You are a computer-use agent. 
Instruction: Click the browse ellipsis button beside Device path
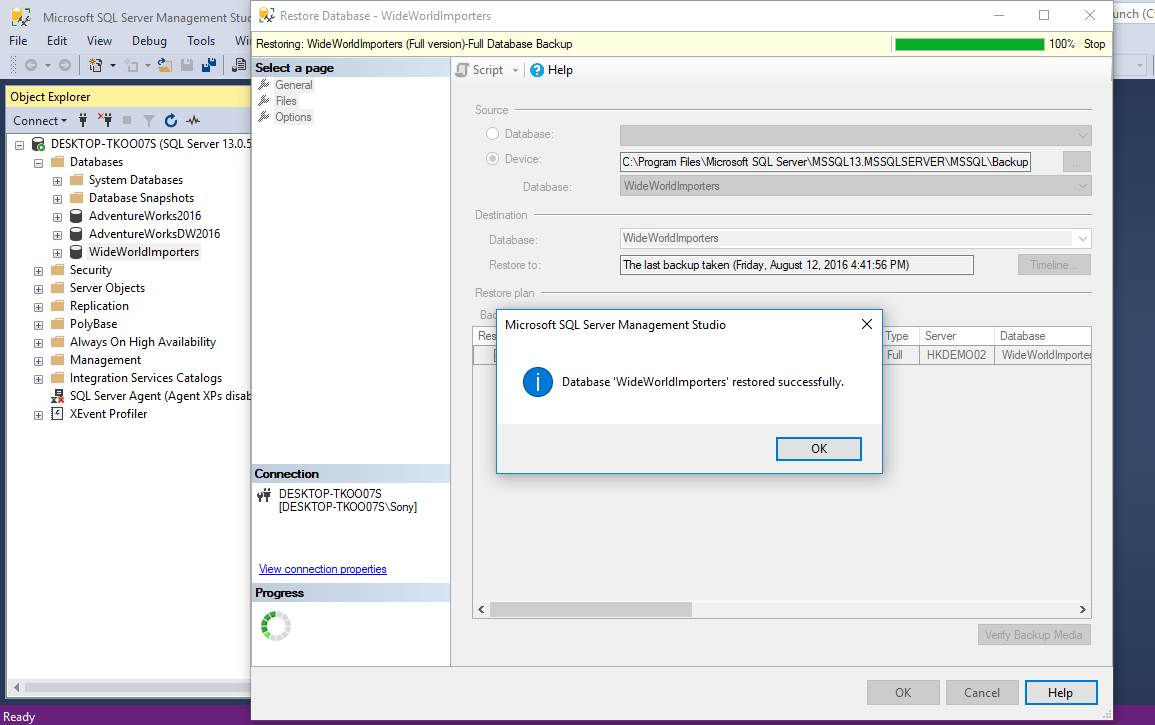coord(1077,162)
